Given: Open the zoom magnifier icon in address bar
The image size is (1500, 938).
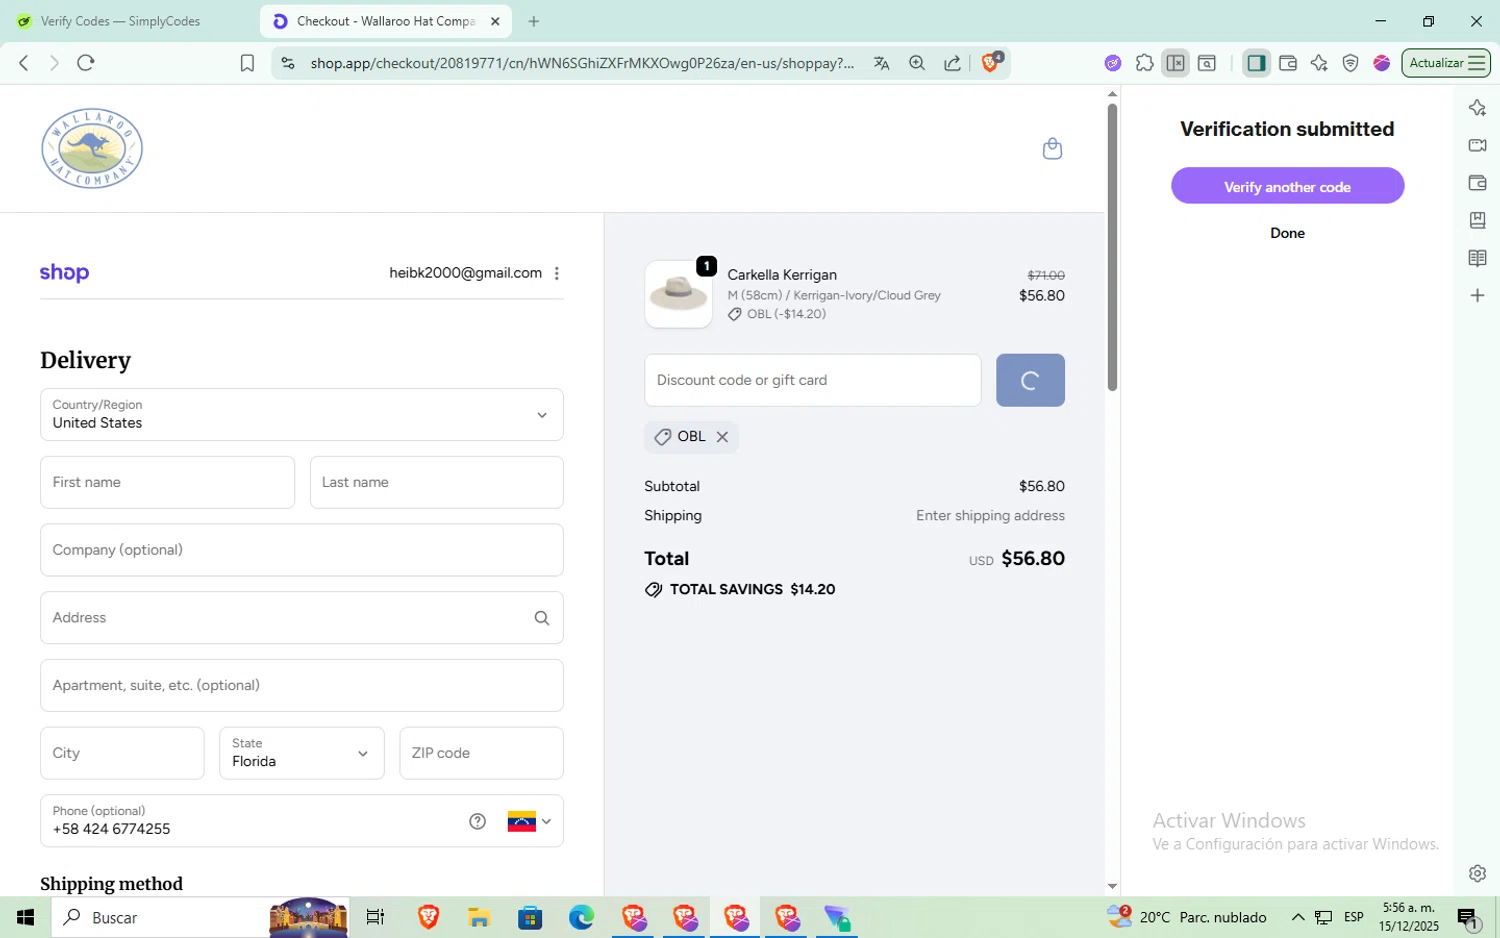Looking at the screenshot, I should coord(917,63).
